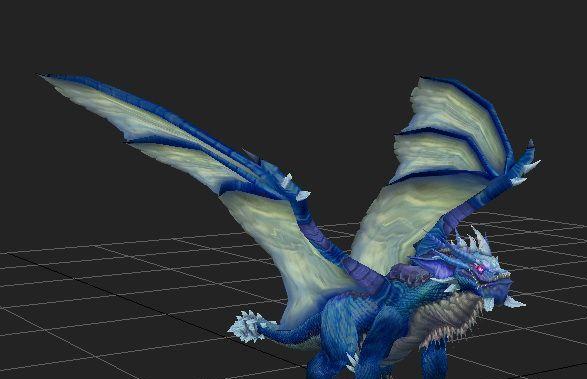Select the spiked icy tail club
587x379 pixels.
coord(246,326)
